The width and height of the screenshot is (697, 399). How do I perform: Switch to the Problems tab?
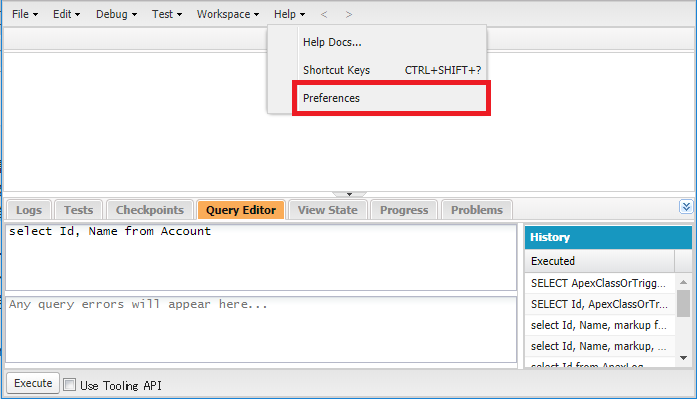coord(477,210)
